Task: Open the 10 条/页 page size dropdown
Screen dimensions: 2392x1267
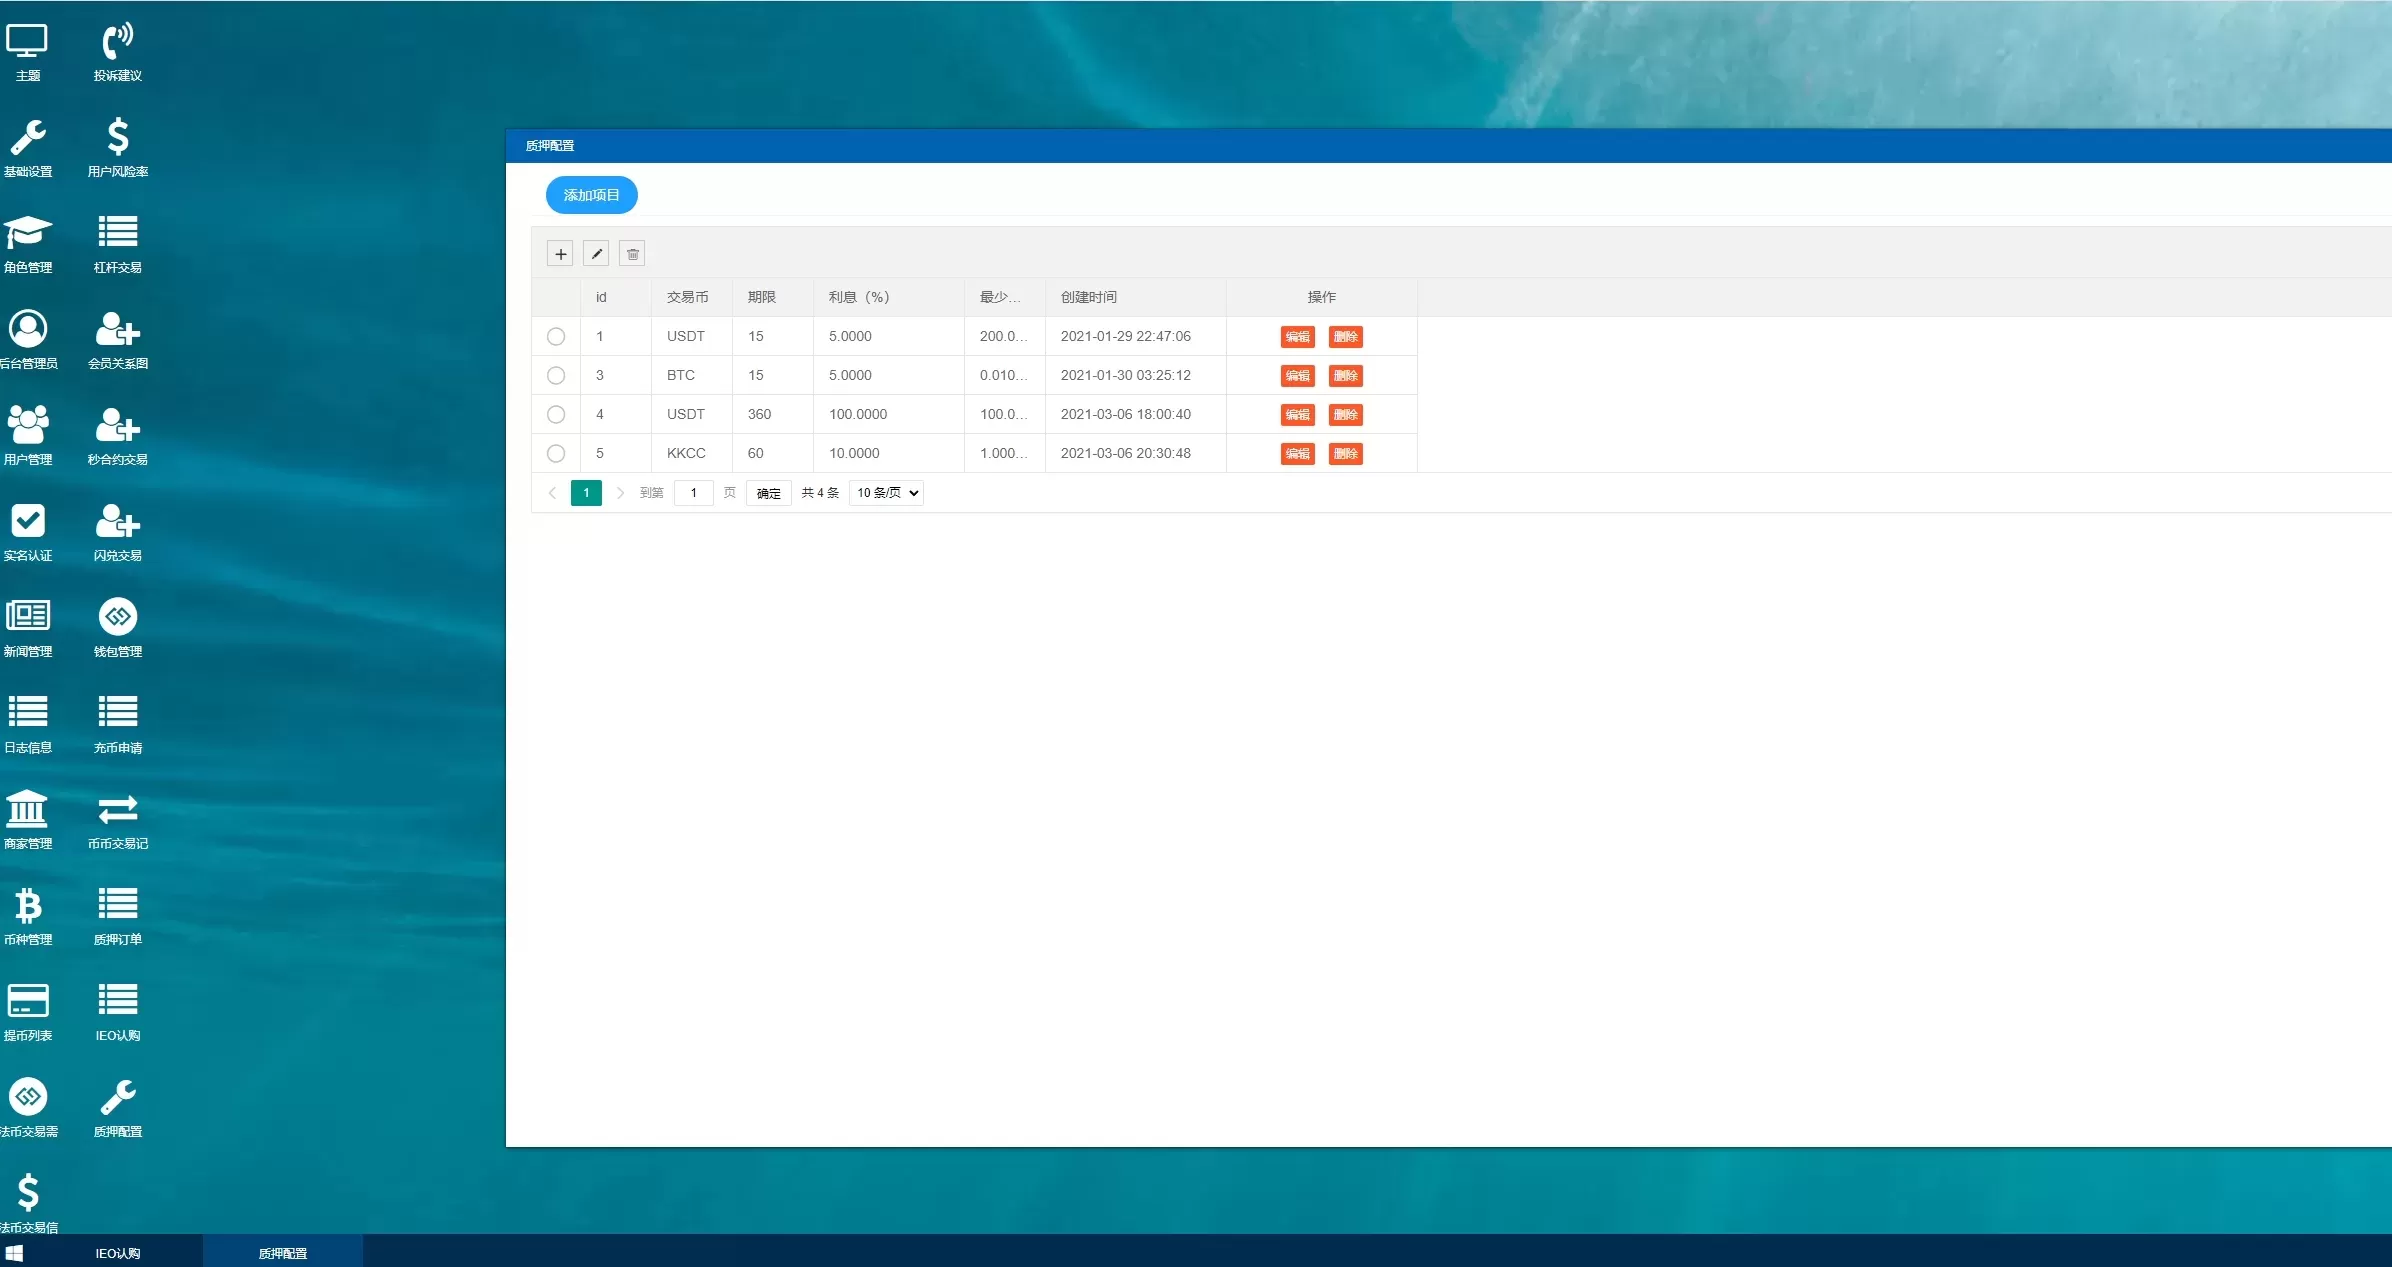Action: click(886, 493)
